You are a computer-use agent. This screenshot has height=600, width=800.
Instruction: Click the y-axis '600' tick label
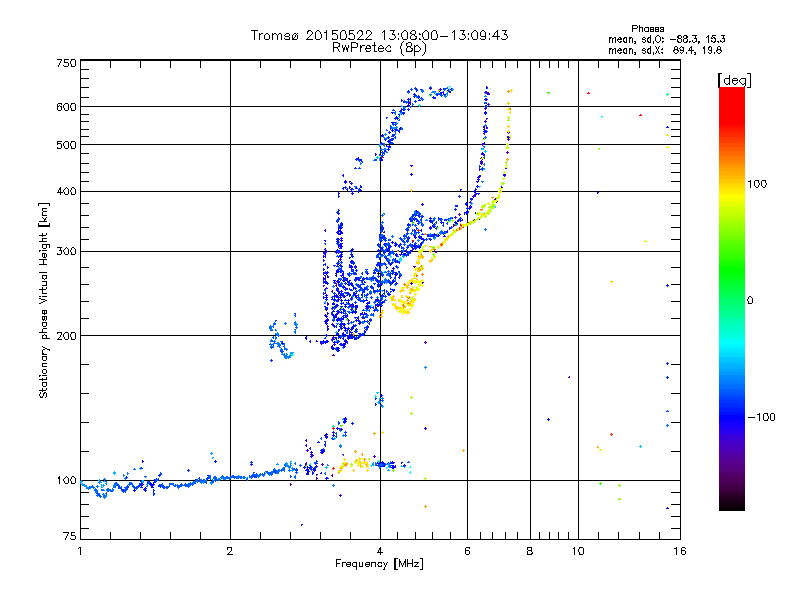(66, 107)
